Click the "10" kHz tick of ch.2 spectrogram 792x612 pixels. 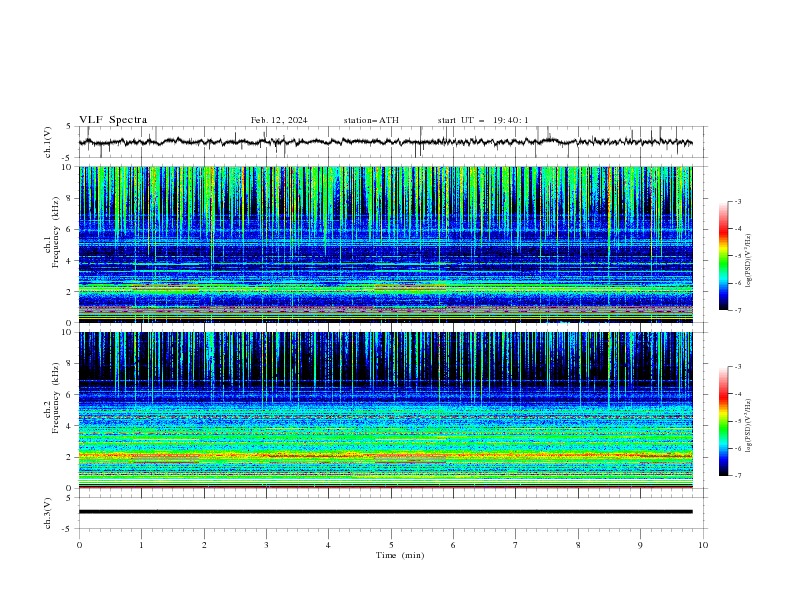pos(68,332)
